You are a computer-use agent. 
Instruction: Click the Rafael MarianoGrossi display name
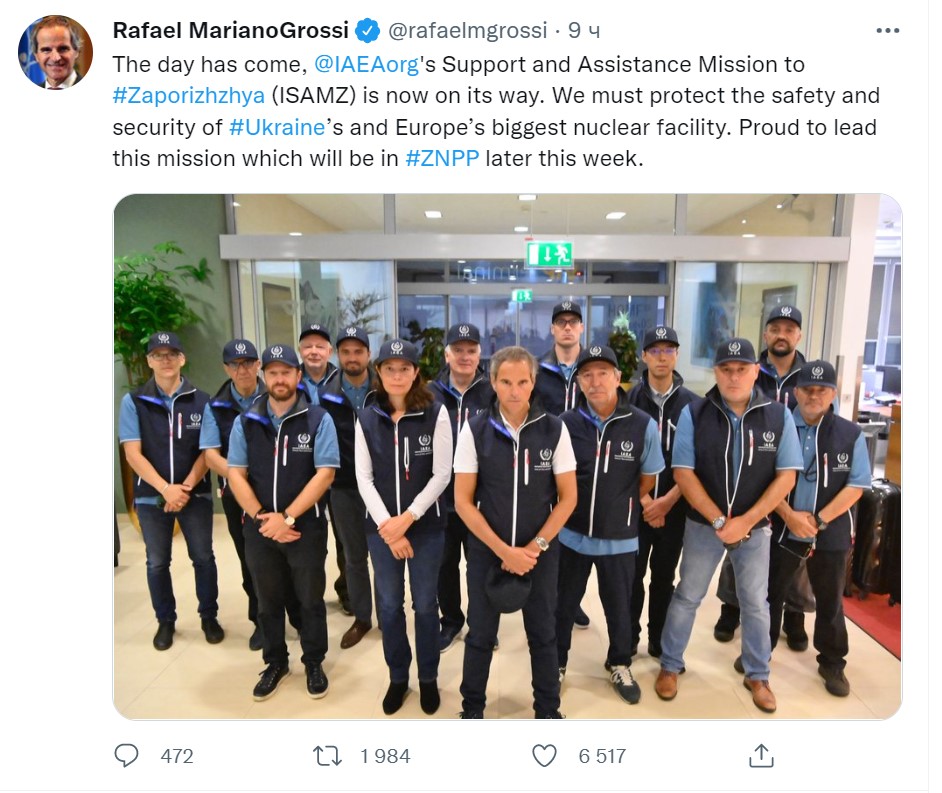pos(230,31)
